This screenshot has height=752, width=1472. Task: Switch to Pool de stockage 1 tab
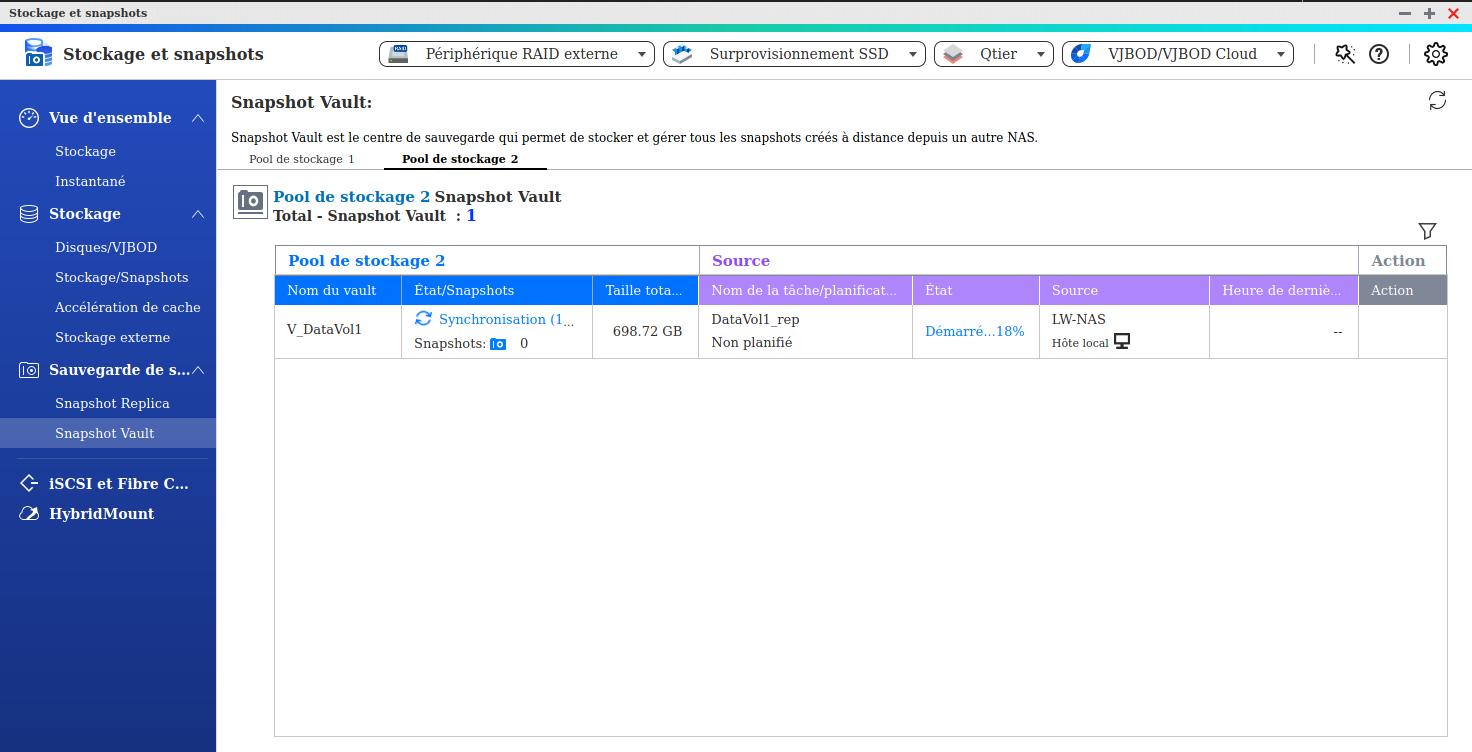coord(301,159)
